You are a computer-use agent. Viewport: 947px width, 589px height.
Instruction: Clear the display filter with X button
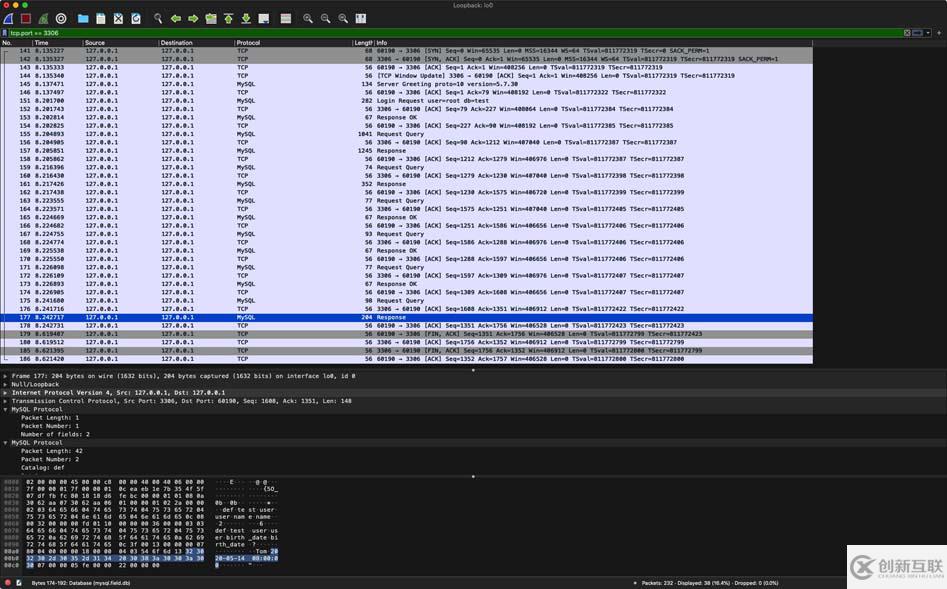click(x=907, y=33)
